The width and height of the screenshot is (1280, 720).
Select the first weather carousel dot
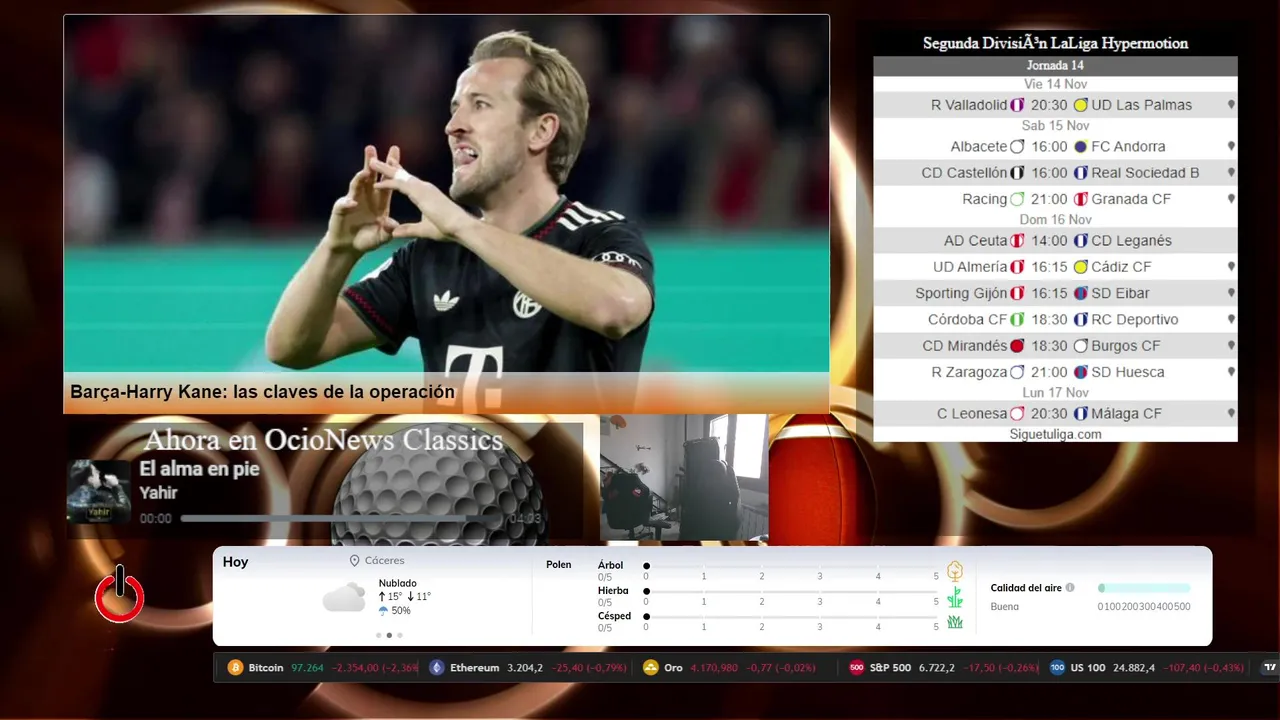point(378,635)
